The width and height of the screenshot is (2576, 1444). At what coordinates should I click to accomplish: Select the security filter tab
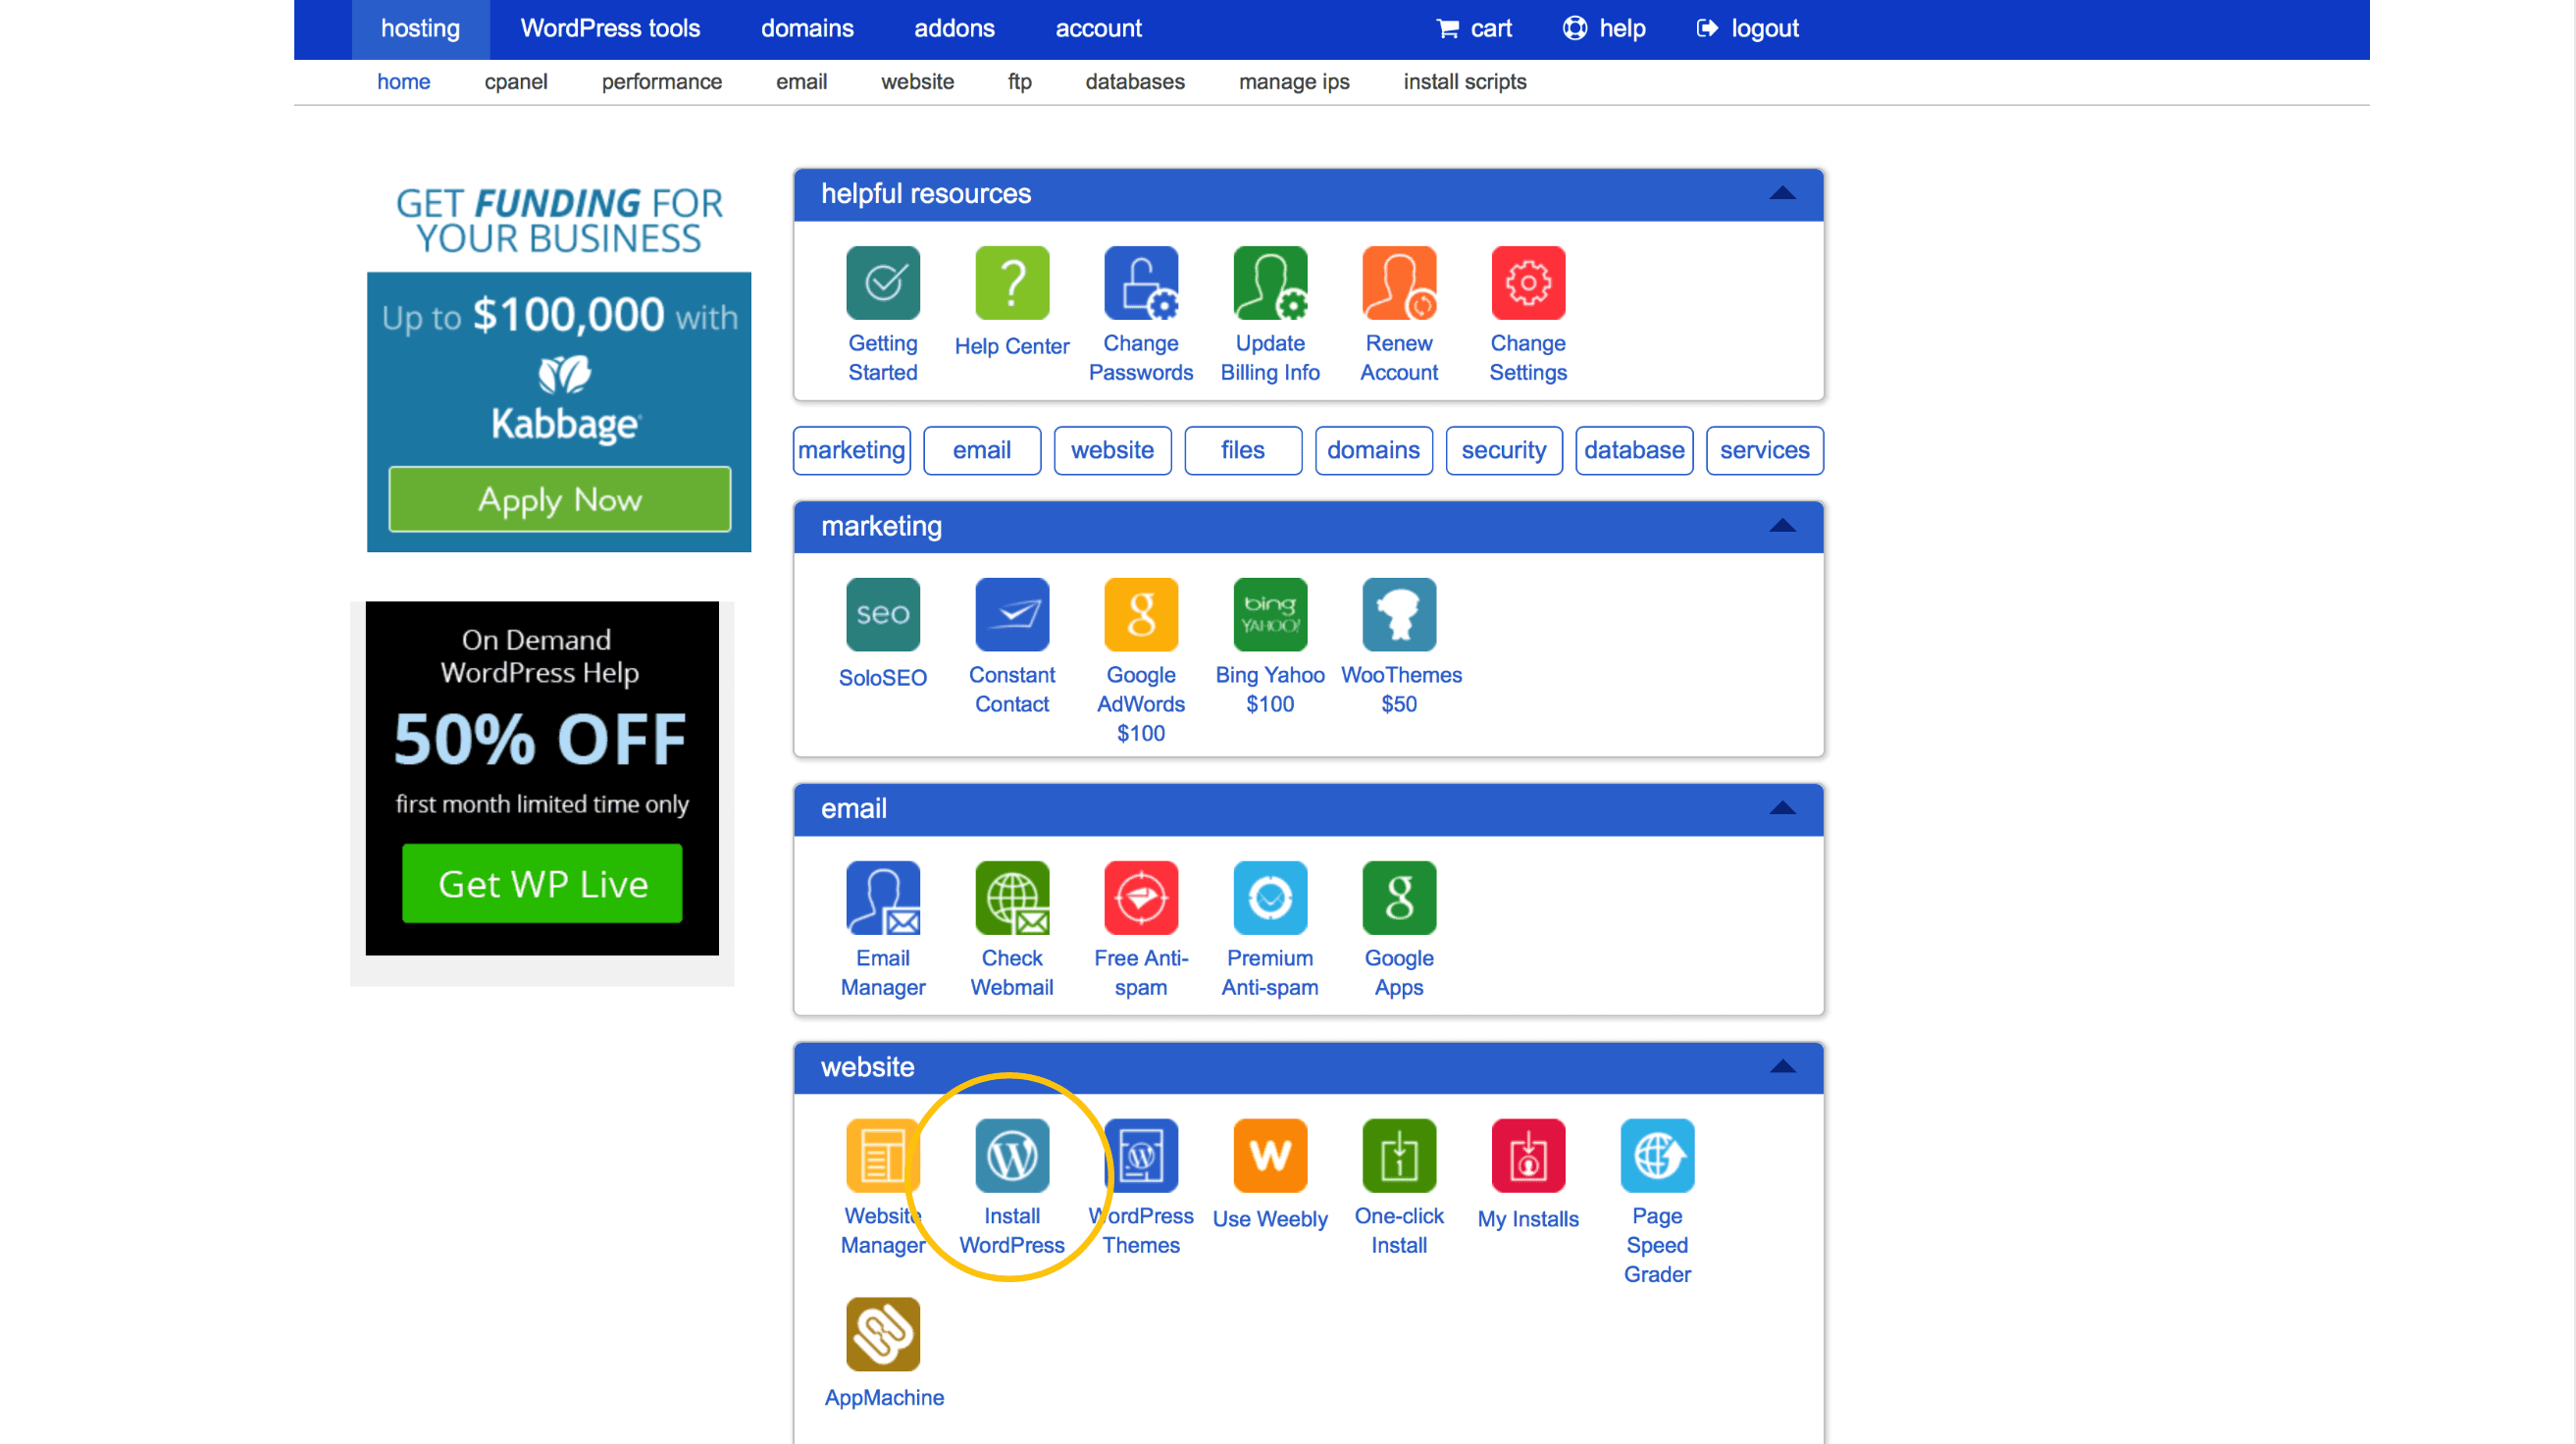coord(1502,449)
